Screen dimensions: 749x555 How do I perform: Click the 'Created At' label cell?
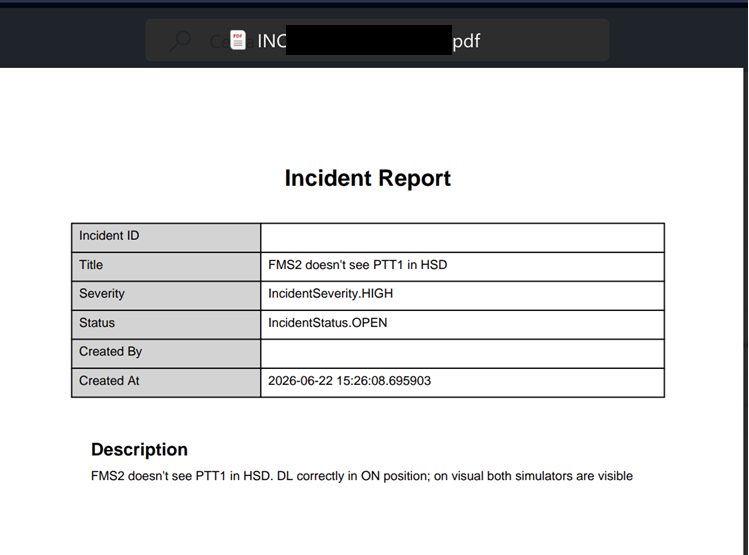pos(166,383)
